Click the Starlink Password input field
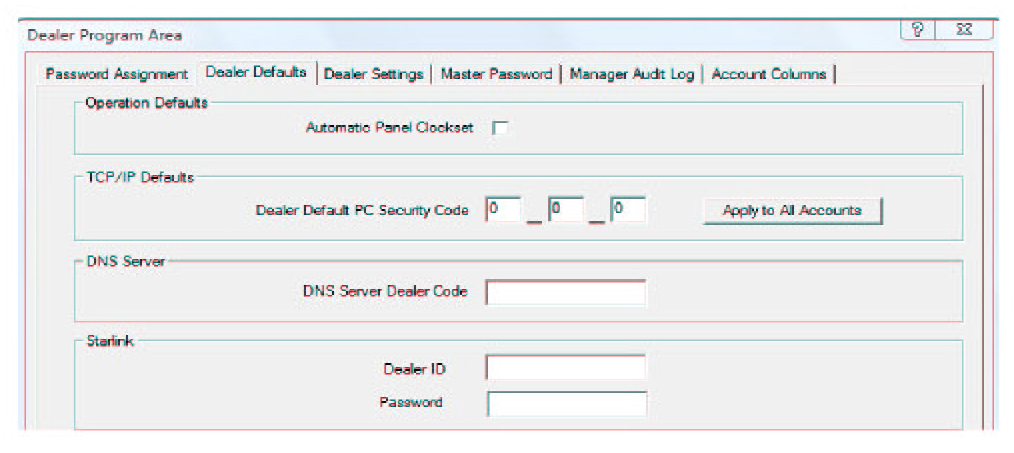 tap(566, 403)
